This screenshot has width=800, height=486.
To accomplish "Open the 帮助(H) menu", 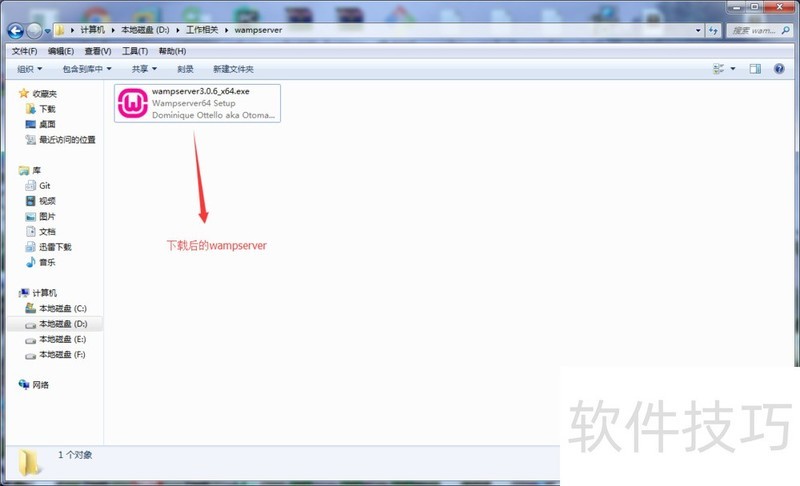I will [172, 51].
